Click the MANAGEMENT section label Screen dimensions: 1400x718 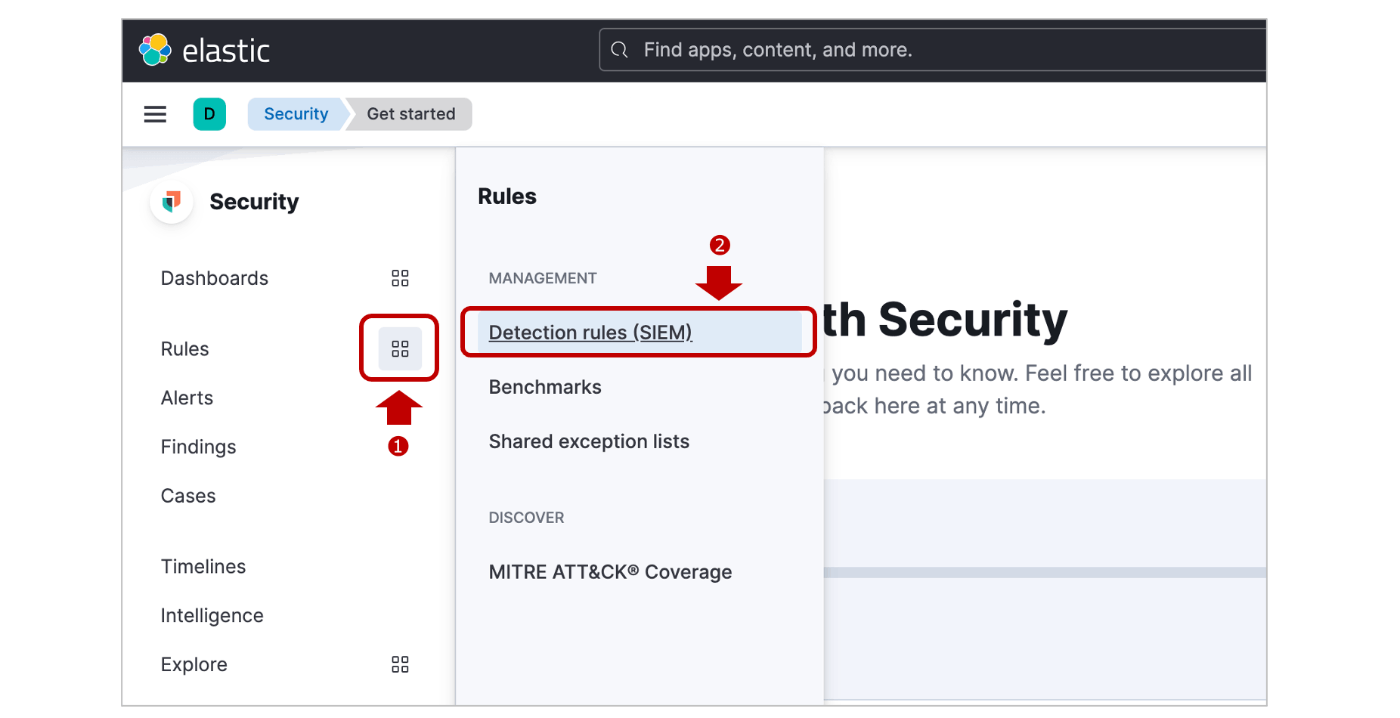coord(543,278)
